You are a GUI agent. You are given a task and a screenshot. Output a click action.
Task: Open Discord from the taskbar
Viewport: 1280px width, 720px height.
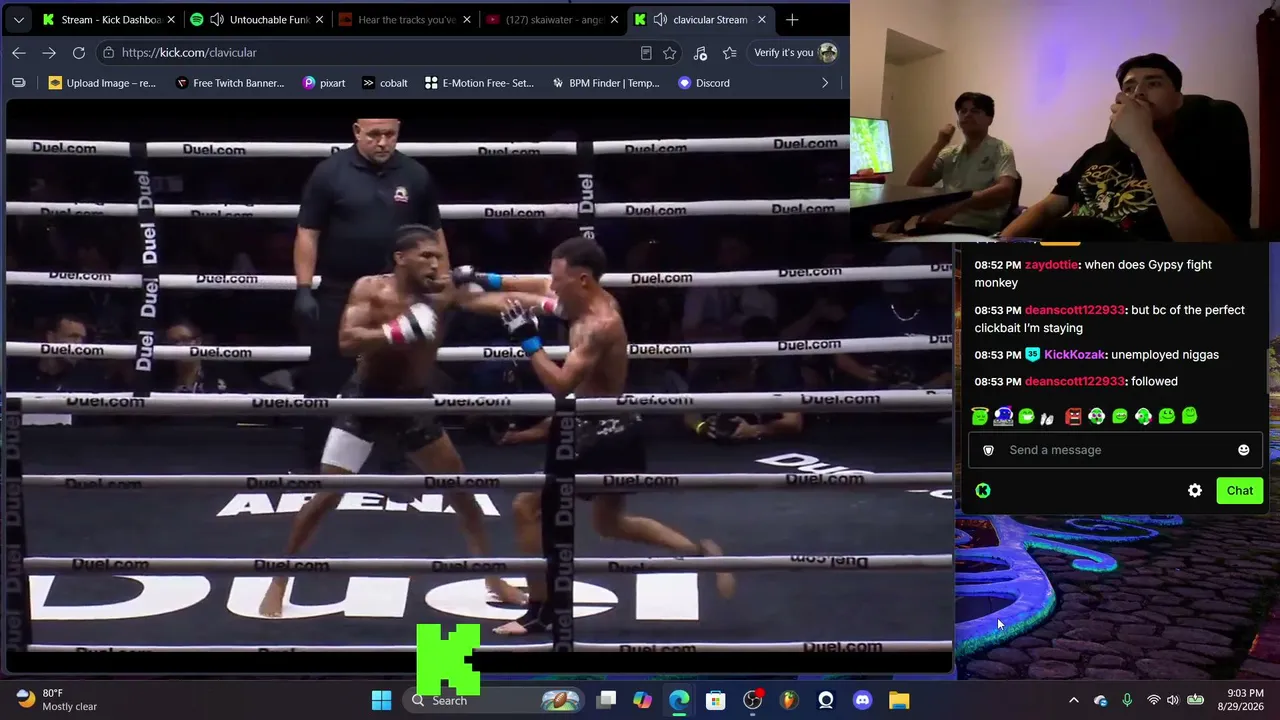[x=862, y=700]
